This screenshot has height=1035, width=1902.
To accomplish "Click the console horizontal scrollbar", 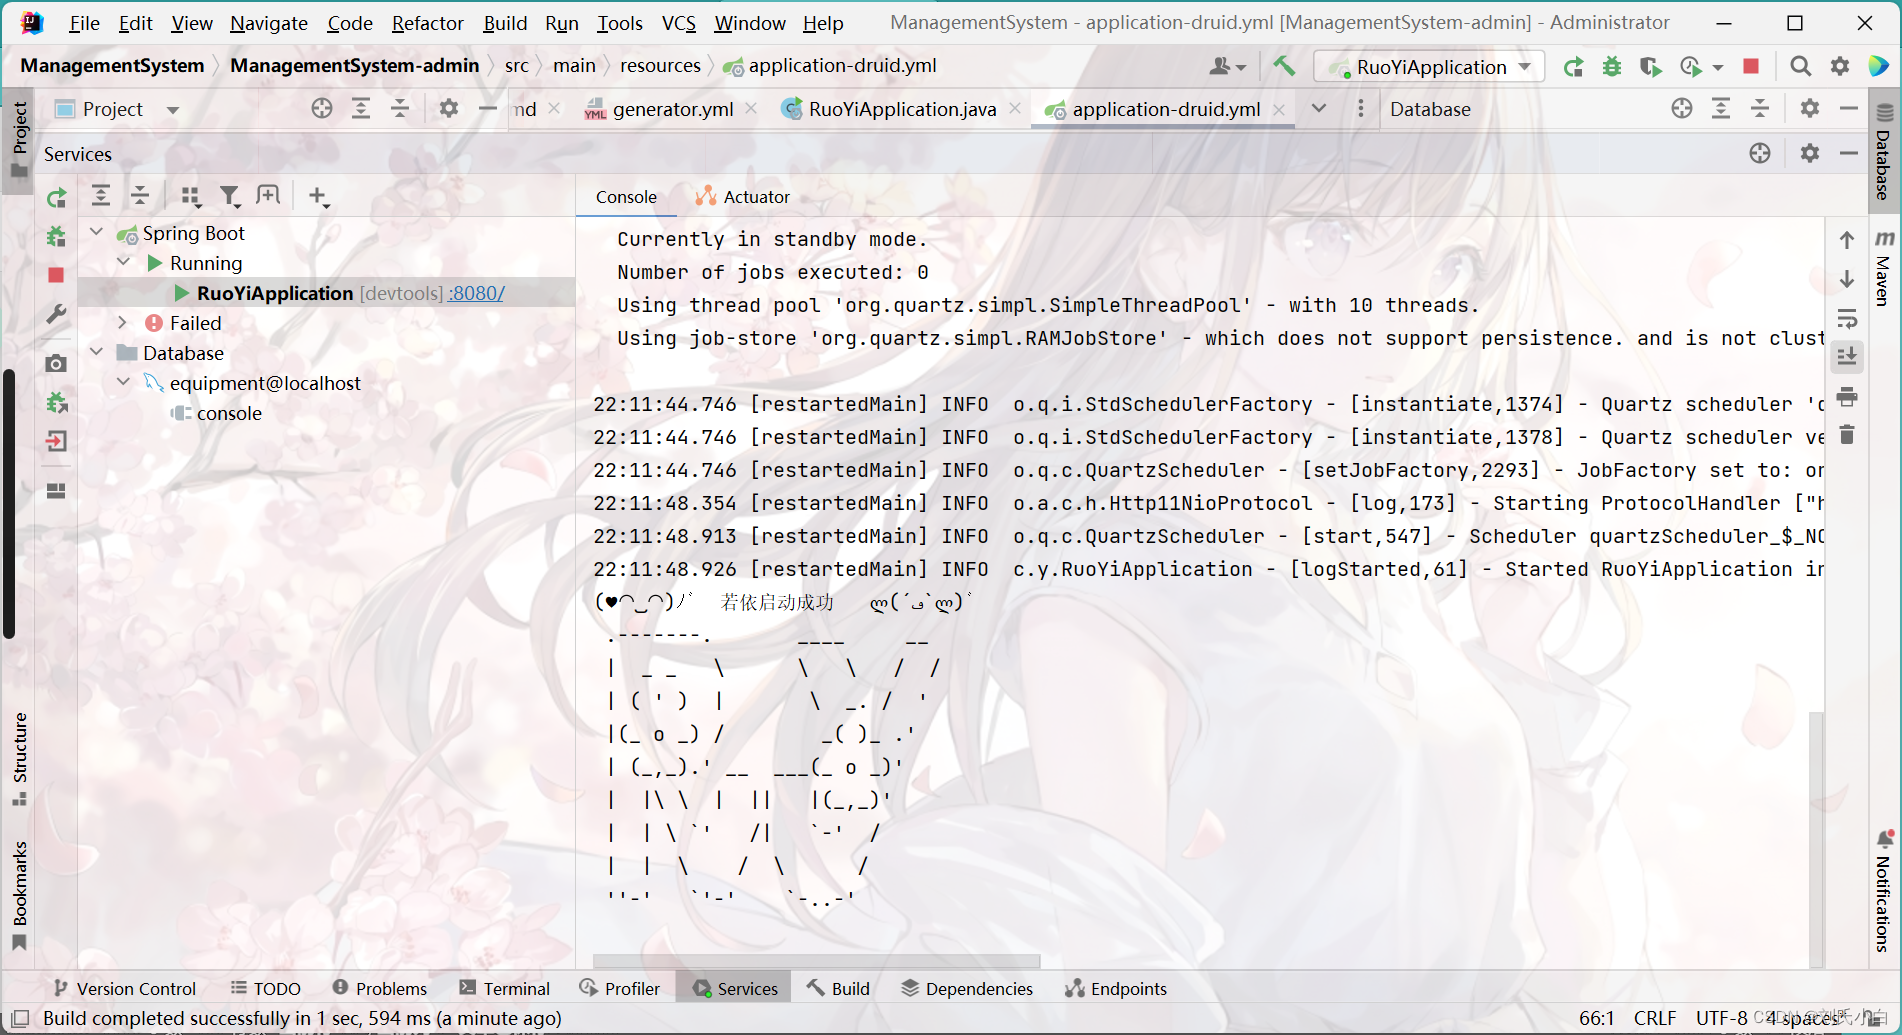I will pos(816,961).
